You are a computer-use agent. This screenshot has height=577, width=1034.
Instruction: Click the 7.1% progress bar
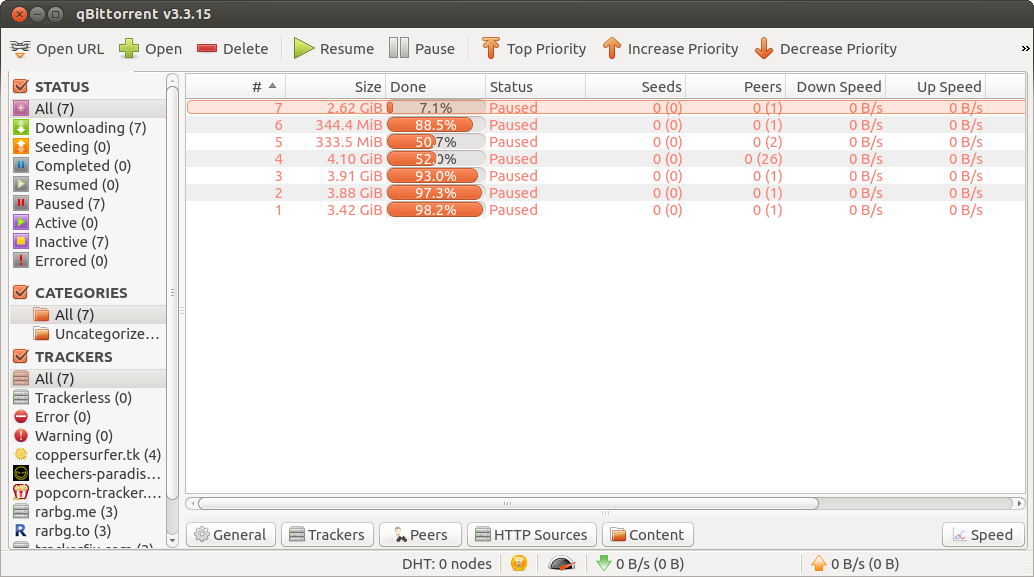pos(435,107)
